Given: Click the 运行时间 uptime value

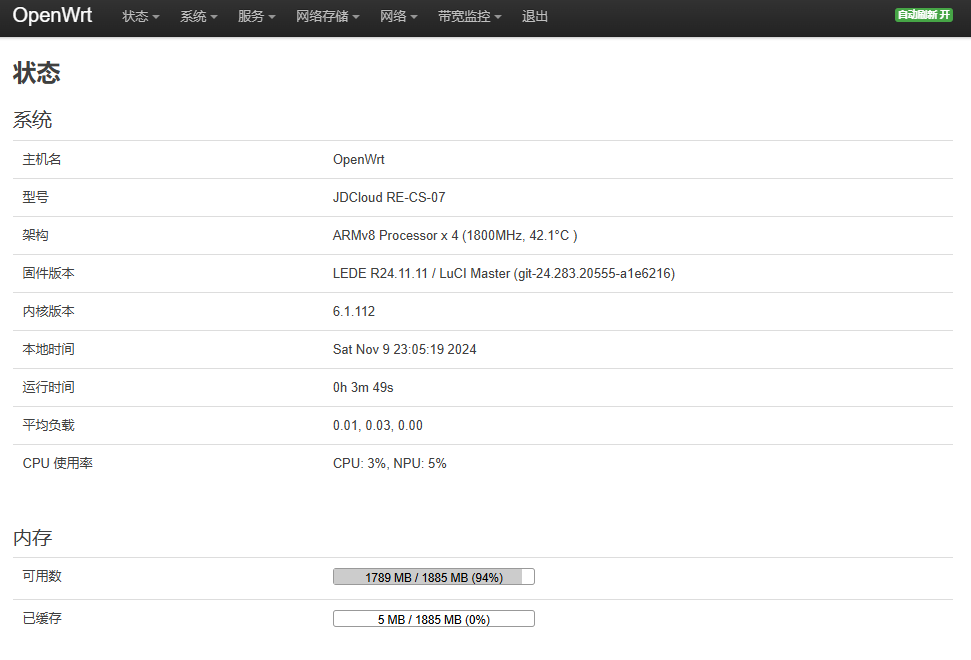Looking at the screenshot, I should (363, 388).
